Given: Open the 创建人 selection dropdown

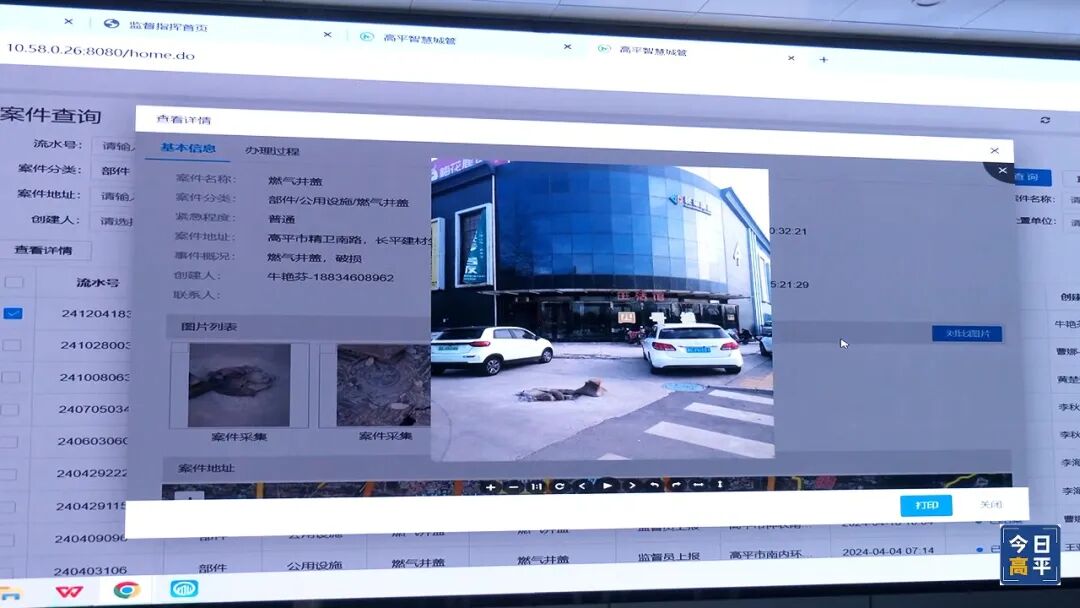Looking at the screenshot, I should tap(112, 220).
